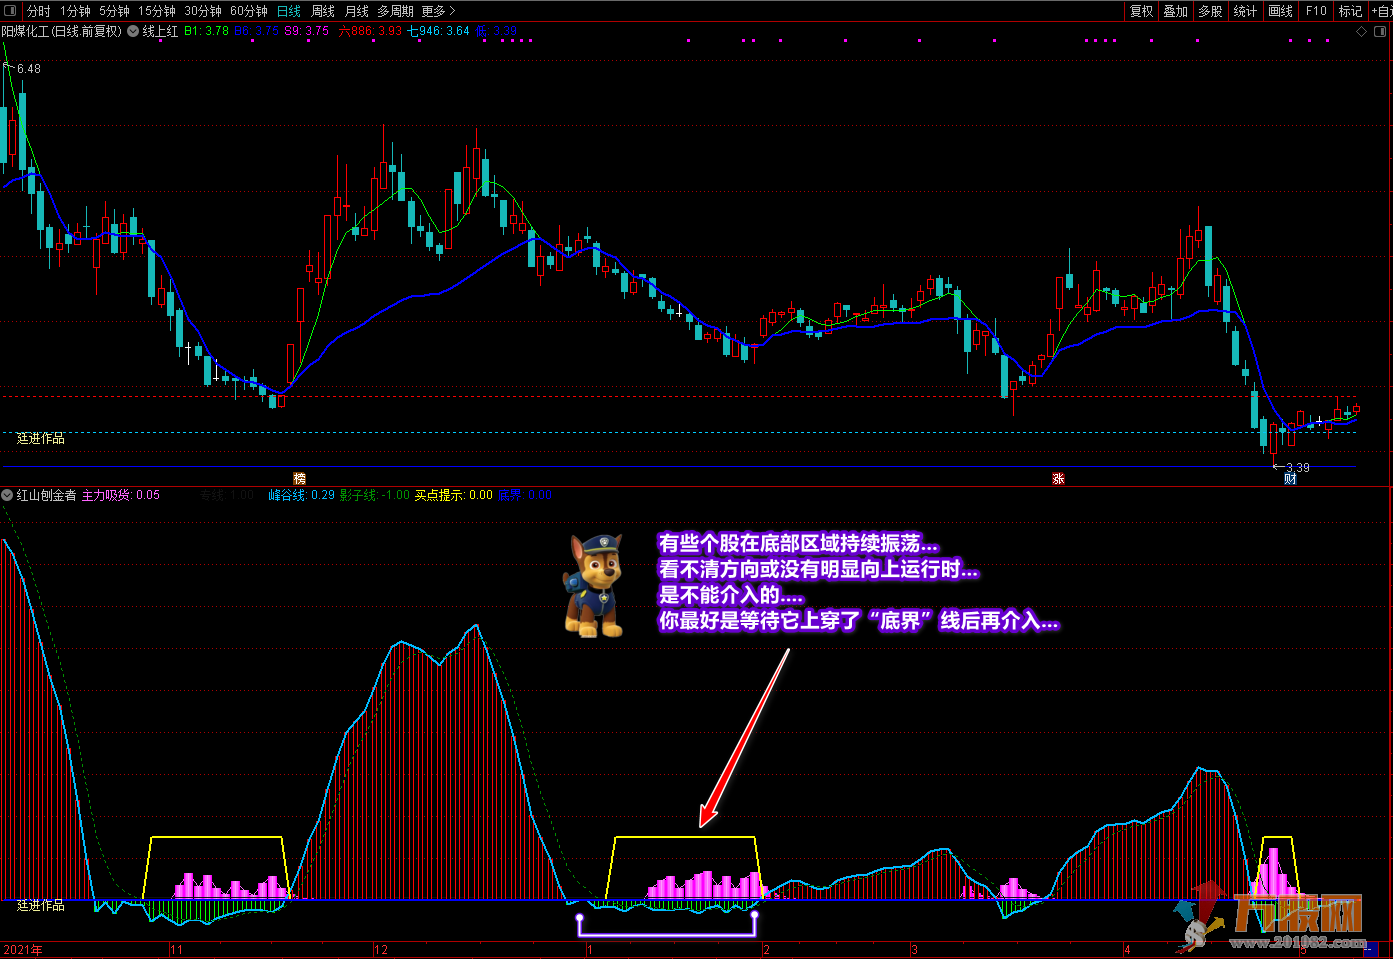
Task: Switch to the 日线 daily chart tab
Action: [289, 11]
